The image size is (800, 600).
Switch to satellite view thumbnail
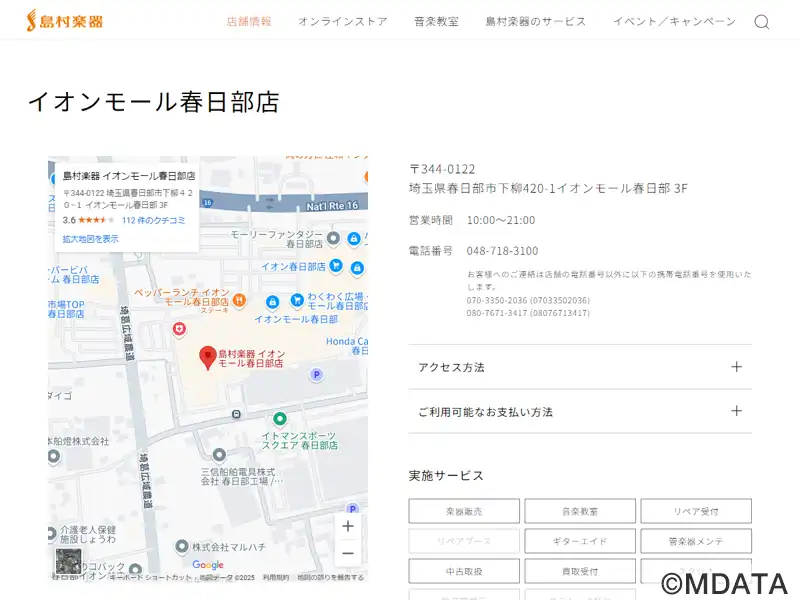pyautogui.click(x=68, y=561)
